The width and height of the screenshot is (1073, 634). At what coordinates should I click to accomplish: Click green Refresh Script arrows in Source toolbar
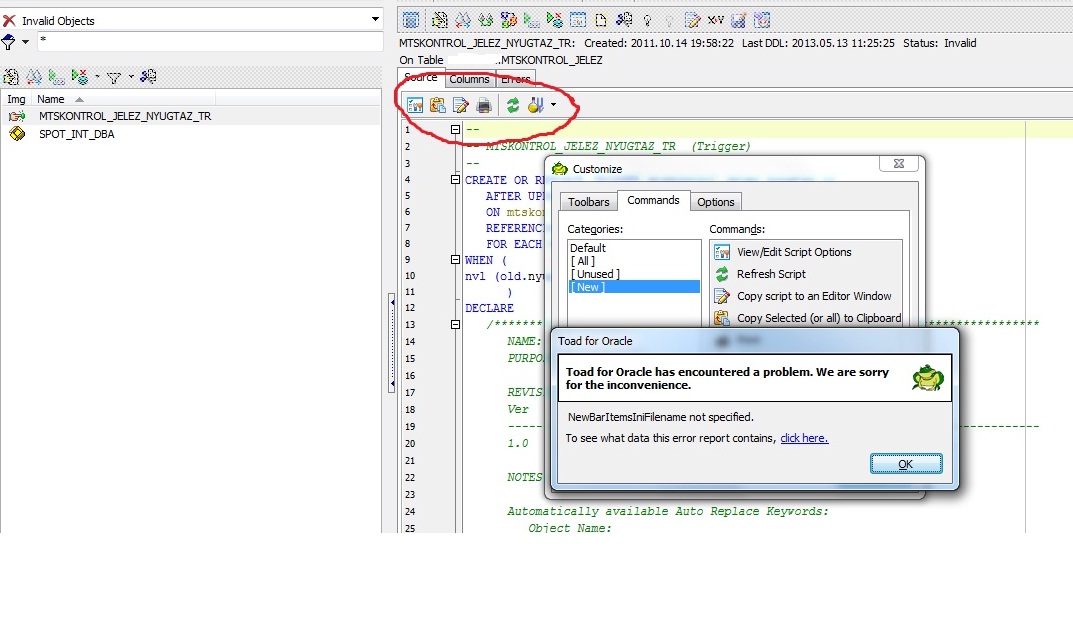(x=513, y=105)
